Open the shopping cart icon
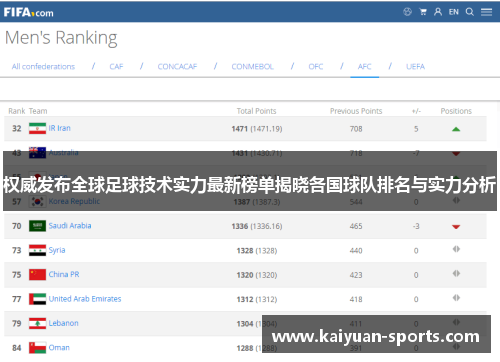Screen dimensions: 500x362 [x=423, y=12]
